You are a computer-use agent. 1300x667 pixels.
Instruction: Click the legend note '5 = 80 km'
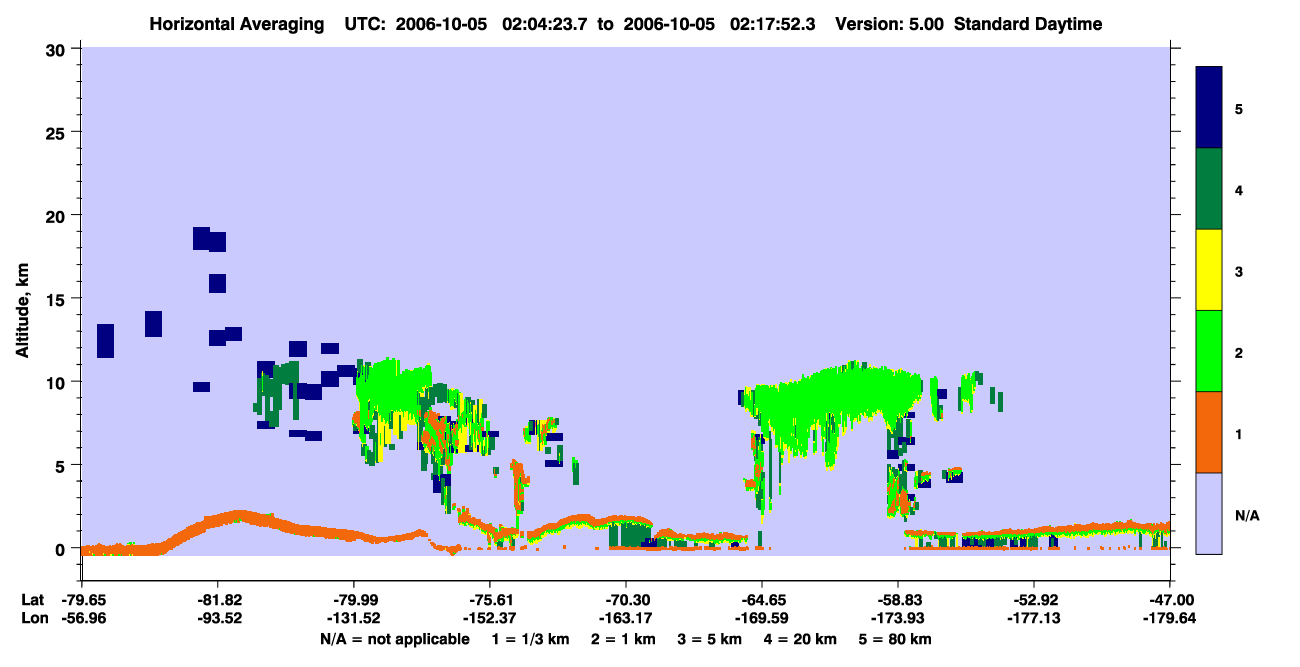click(x=896, y=639)
